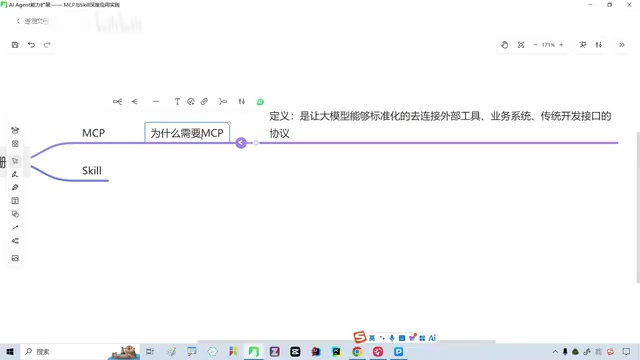This screenshot has width=640, height=360.
Task: Click the line style dash in the floating toolbar
Action: pyautogui.click(x=156, y=102)
